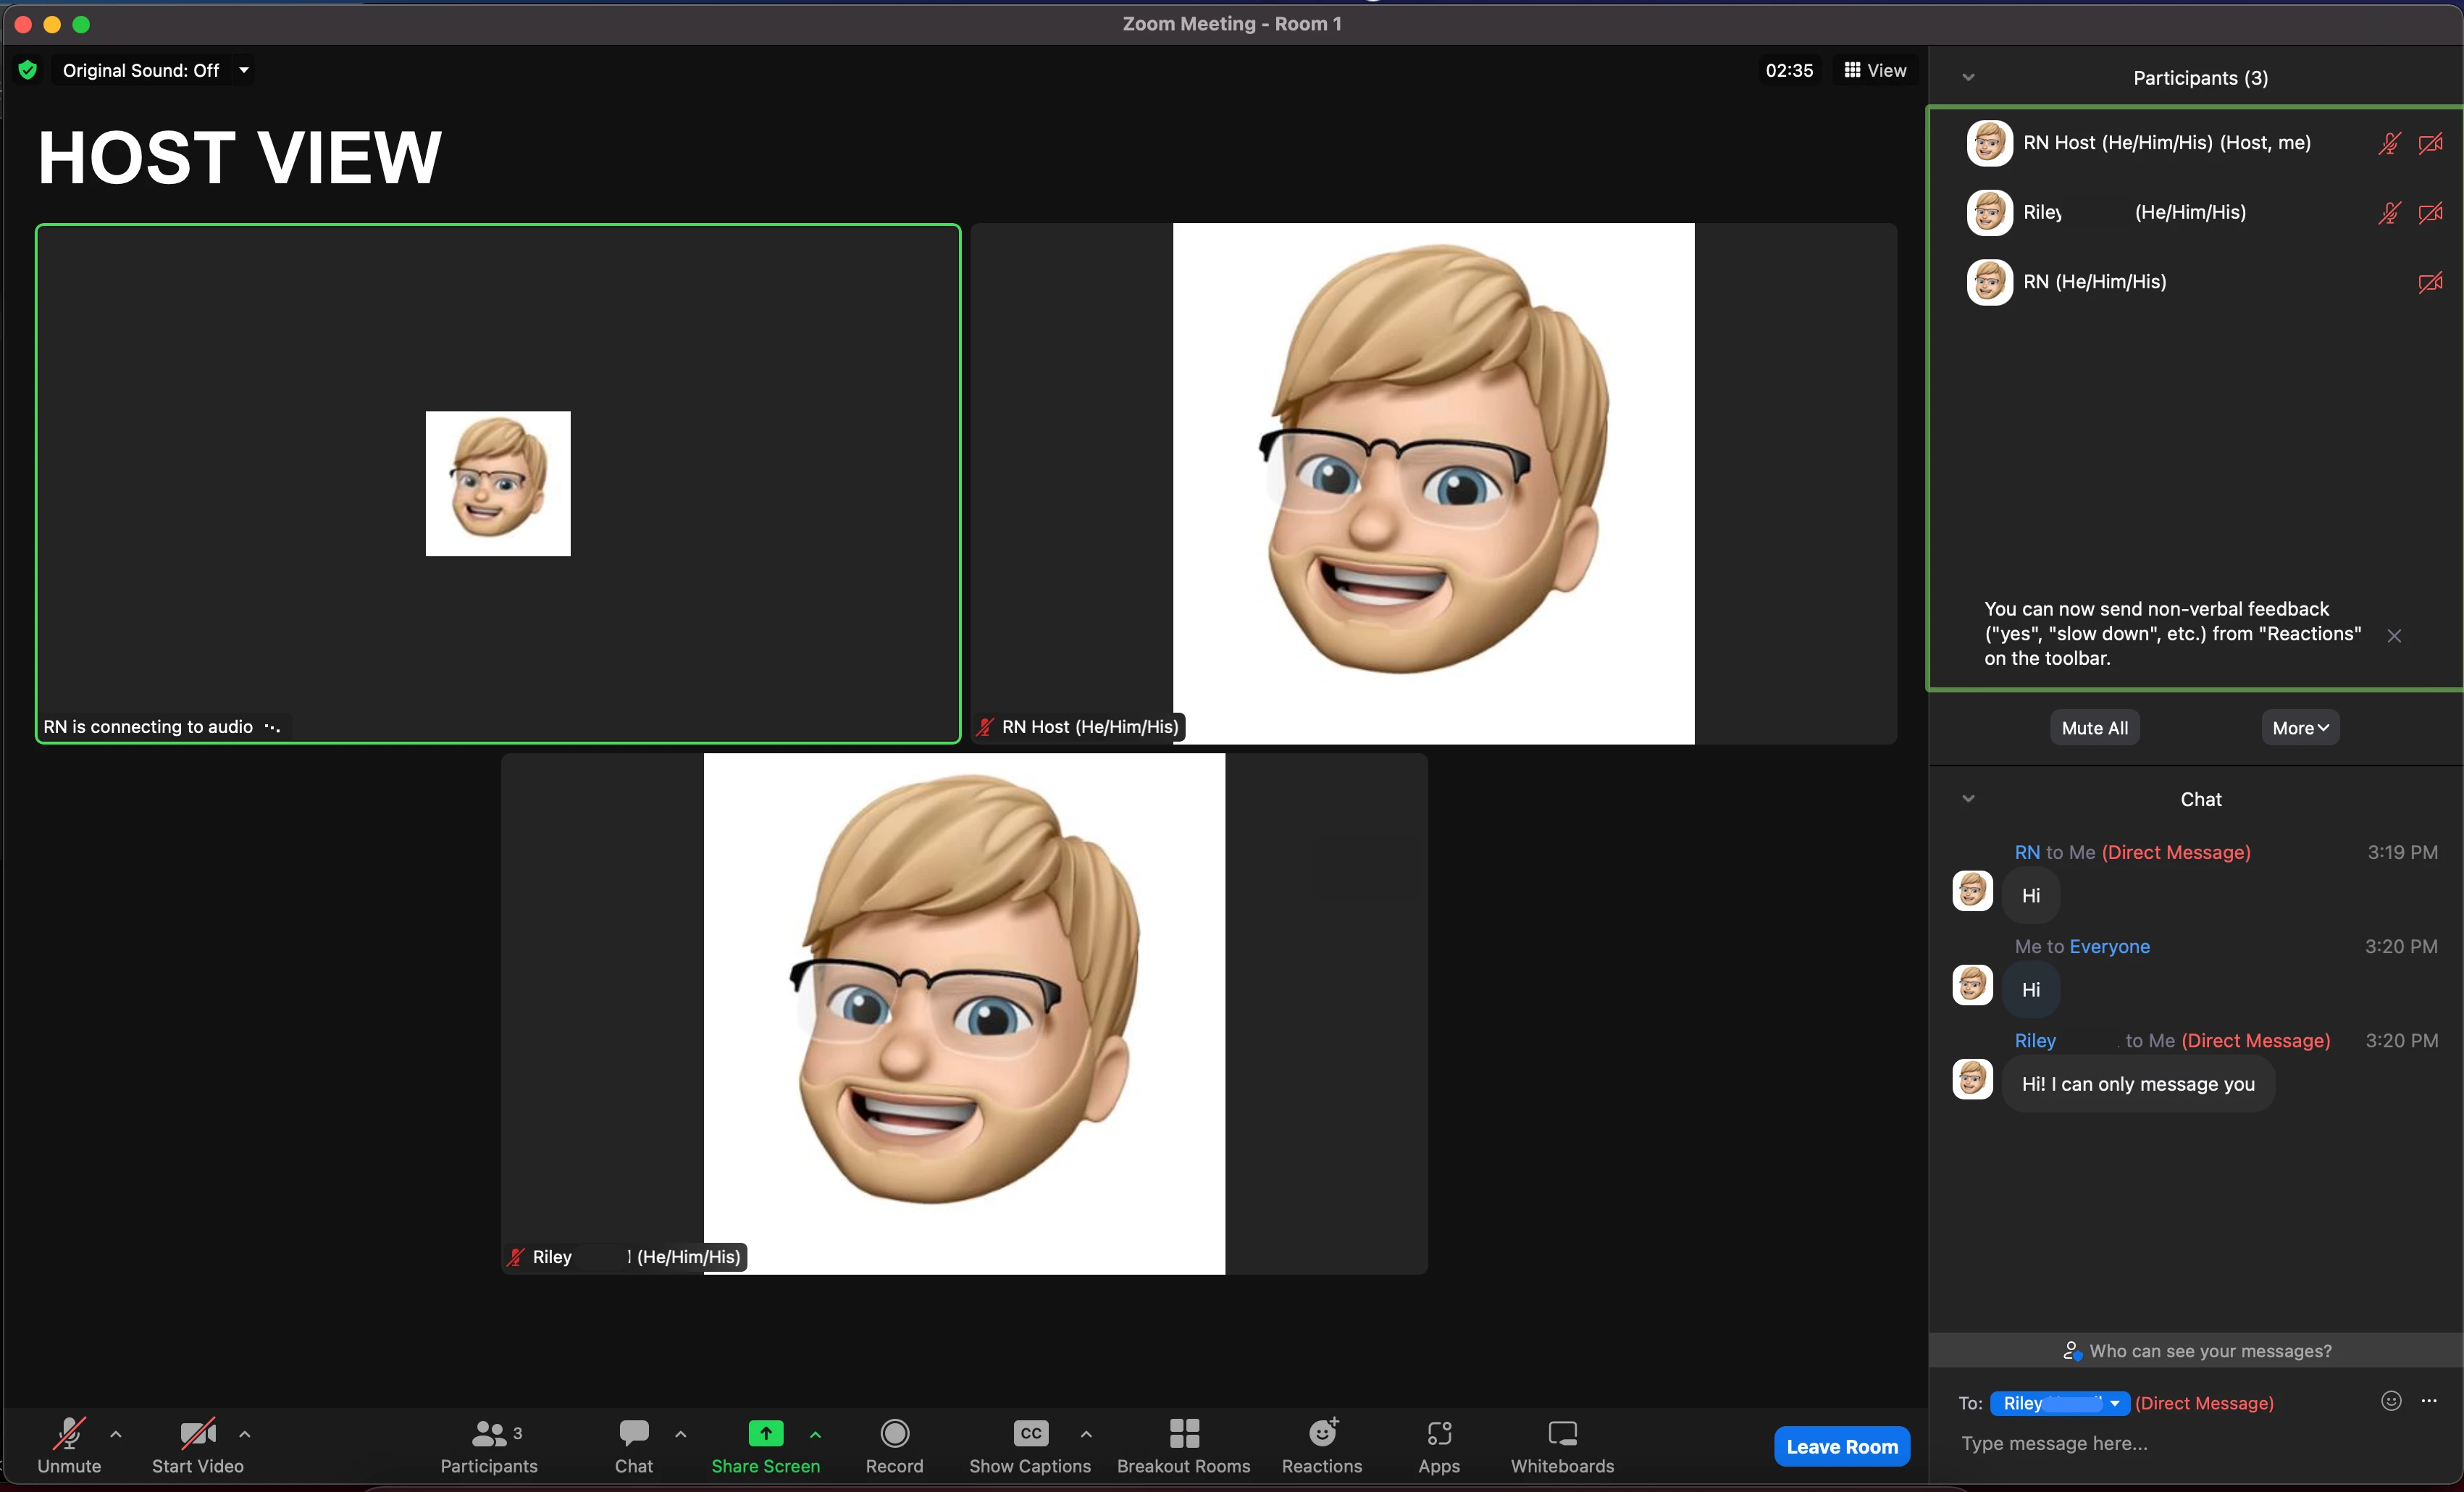Image resolution: width=2464 pixels, height=1492 pixels.
Task: Open emoji picker in chat input
Action: tap(2390, 1401)
